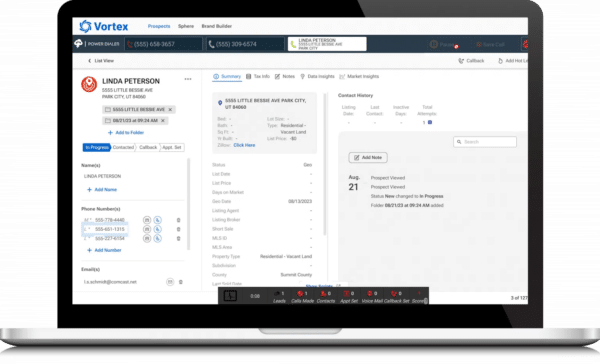
Task: Click the Callback button in toolbar
Action: [x=471, y=60]
